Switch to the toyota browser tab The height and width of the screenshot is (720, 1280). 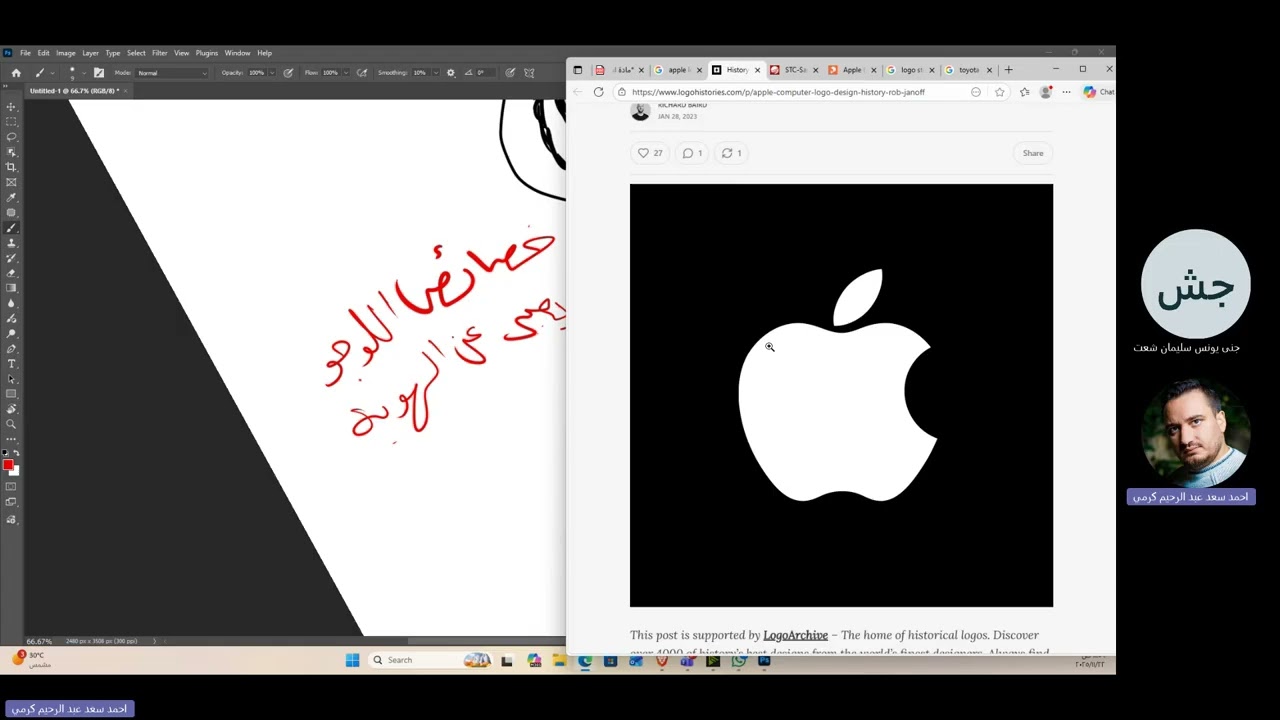pos(968,70)
